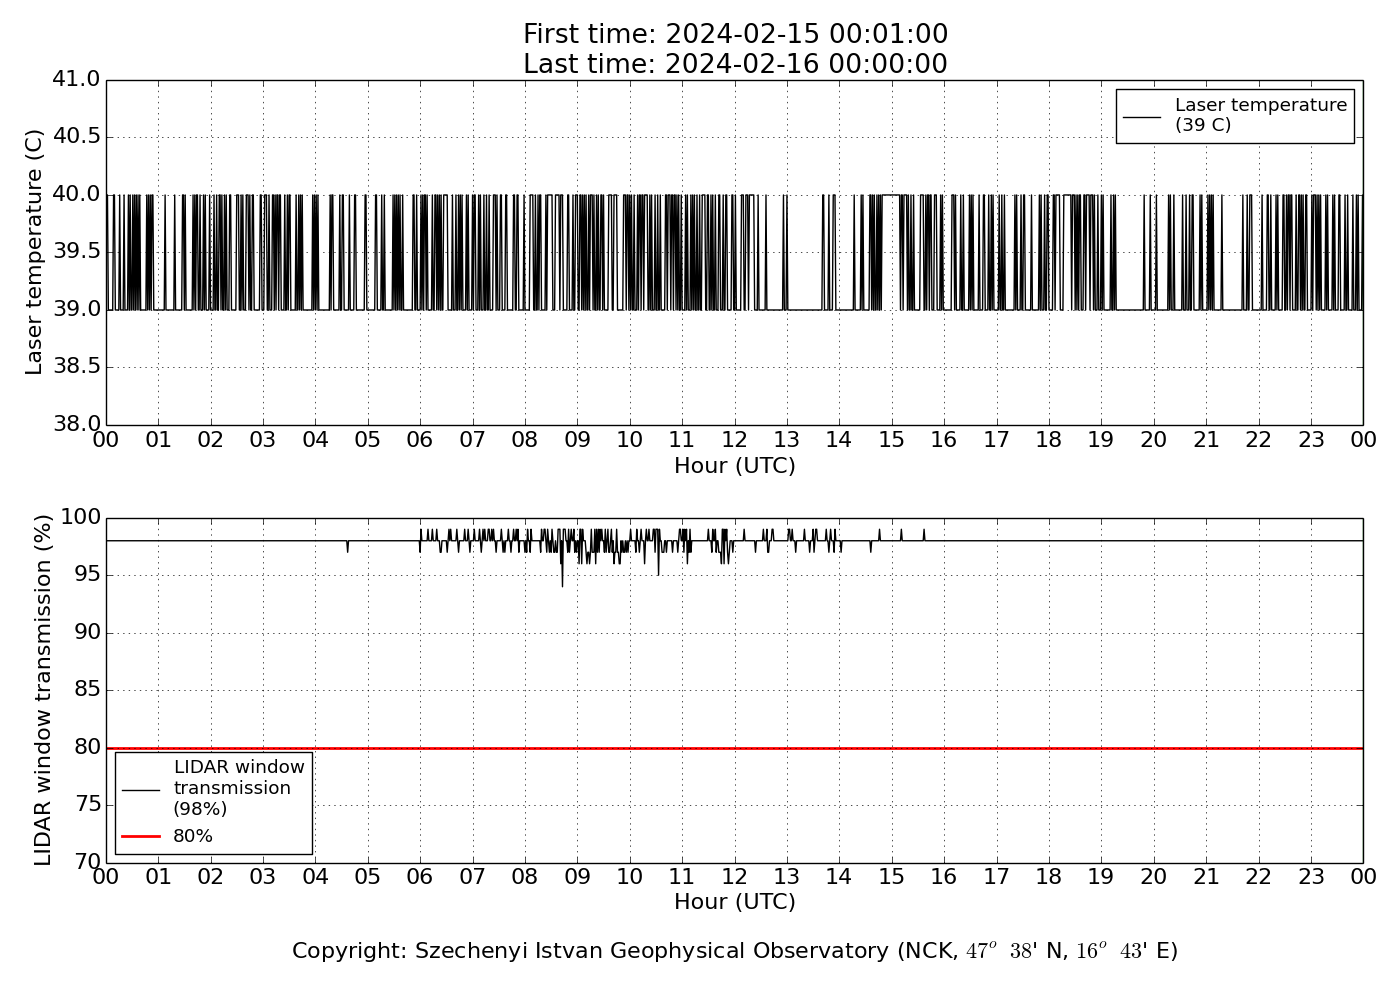1400x1000 pixels.
Task: Click the "LIDAR window transmission (%)" vertical axis label
Action: pyautogui.click(x=43, y=690)
